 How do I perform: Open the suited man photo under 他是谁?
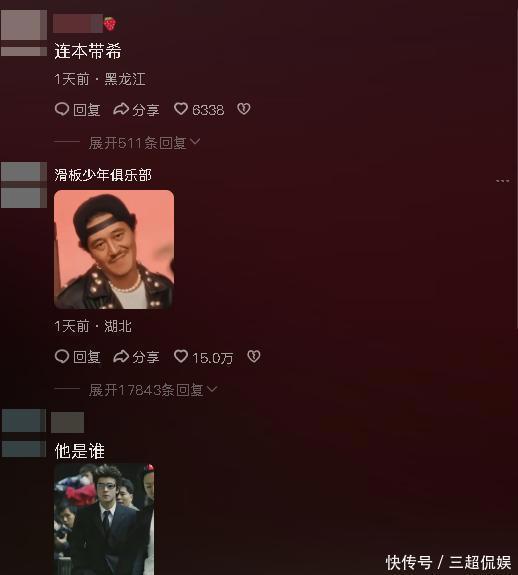pyautogui.click(x=104, y=519)
